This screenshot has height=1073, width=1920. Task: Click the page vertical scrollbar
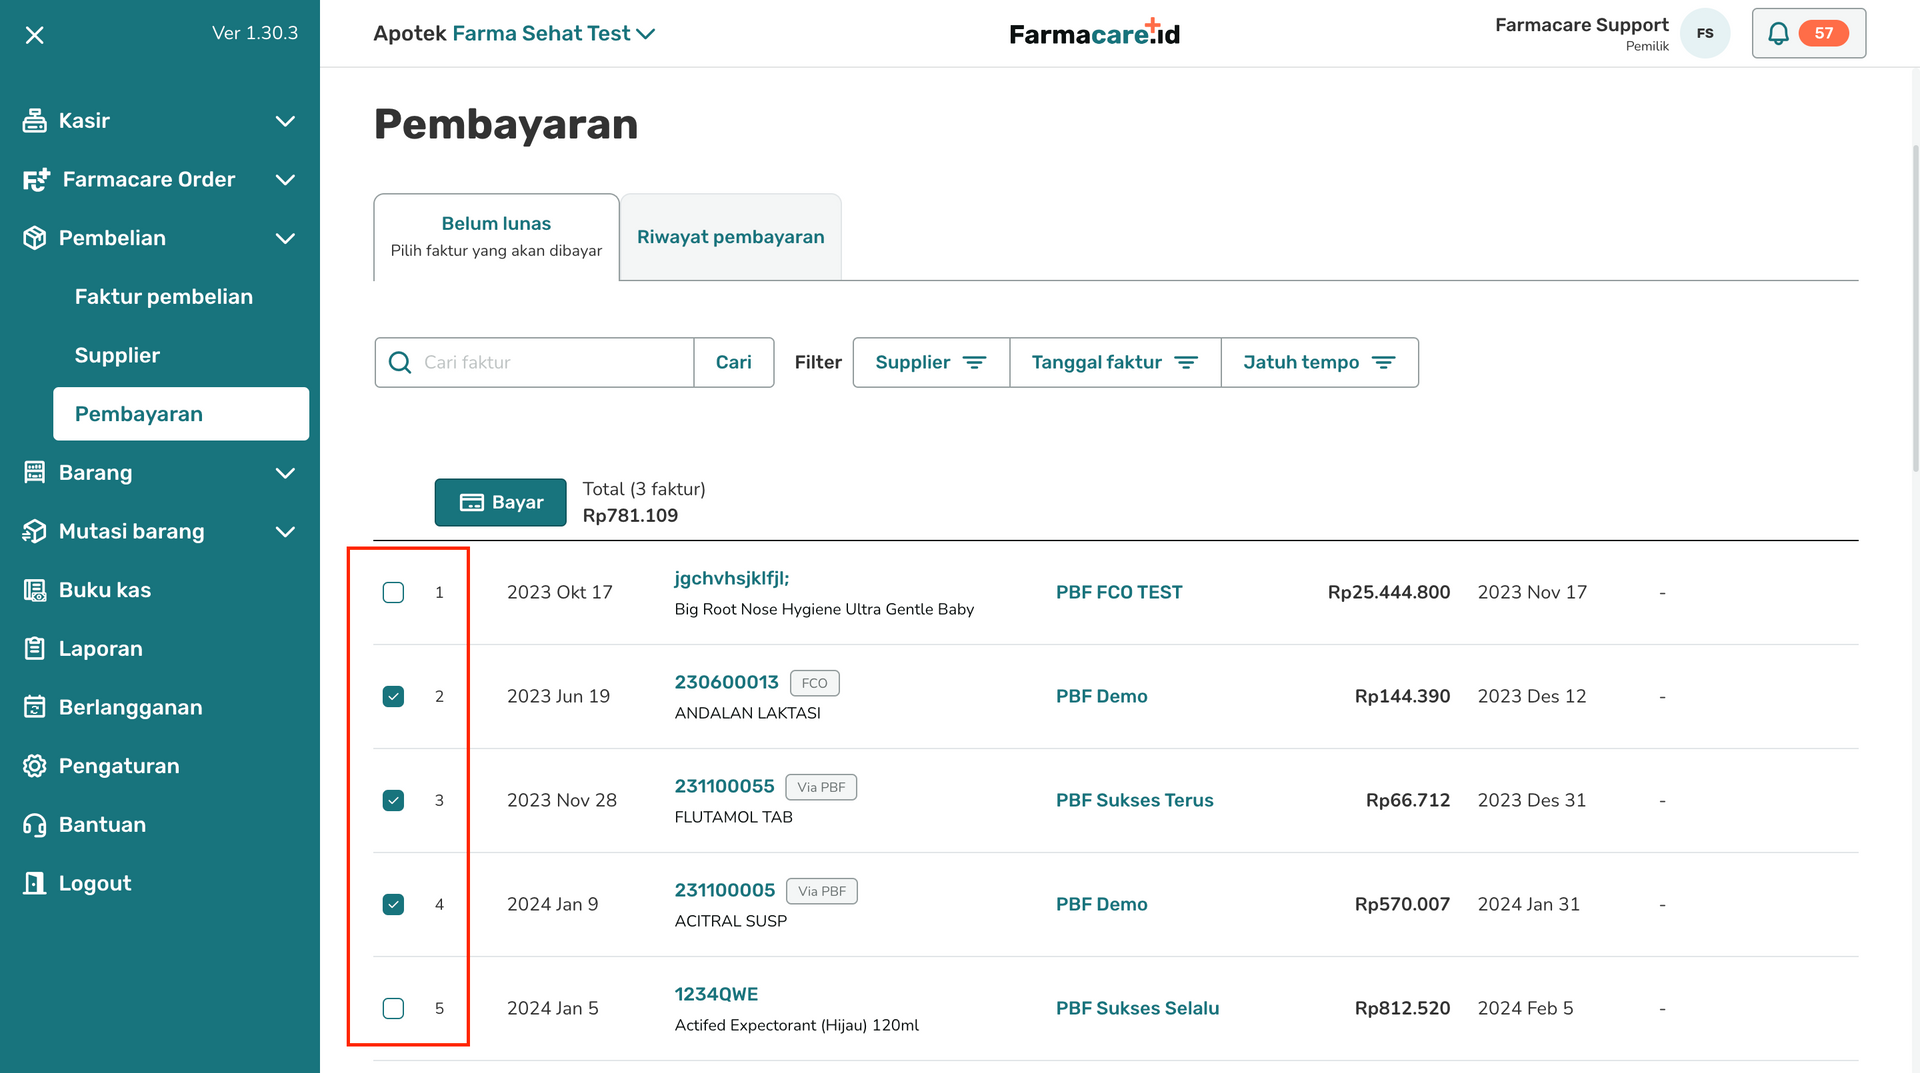pyautogui.click(x=1915, y=310)
